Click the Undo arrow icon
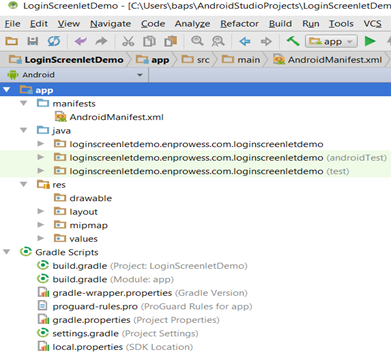Viewport: 391px width, 360px height. (x=81, y=41)
